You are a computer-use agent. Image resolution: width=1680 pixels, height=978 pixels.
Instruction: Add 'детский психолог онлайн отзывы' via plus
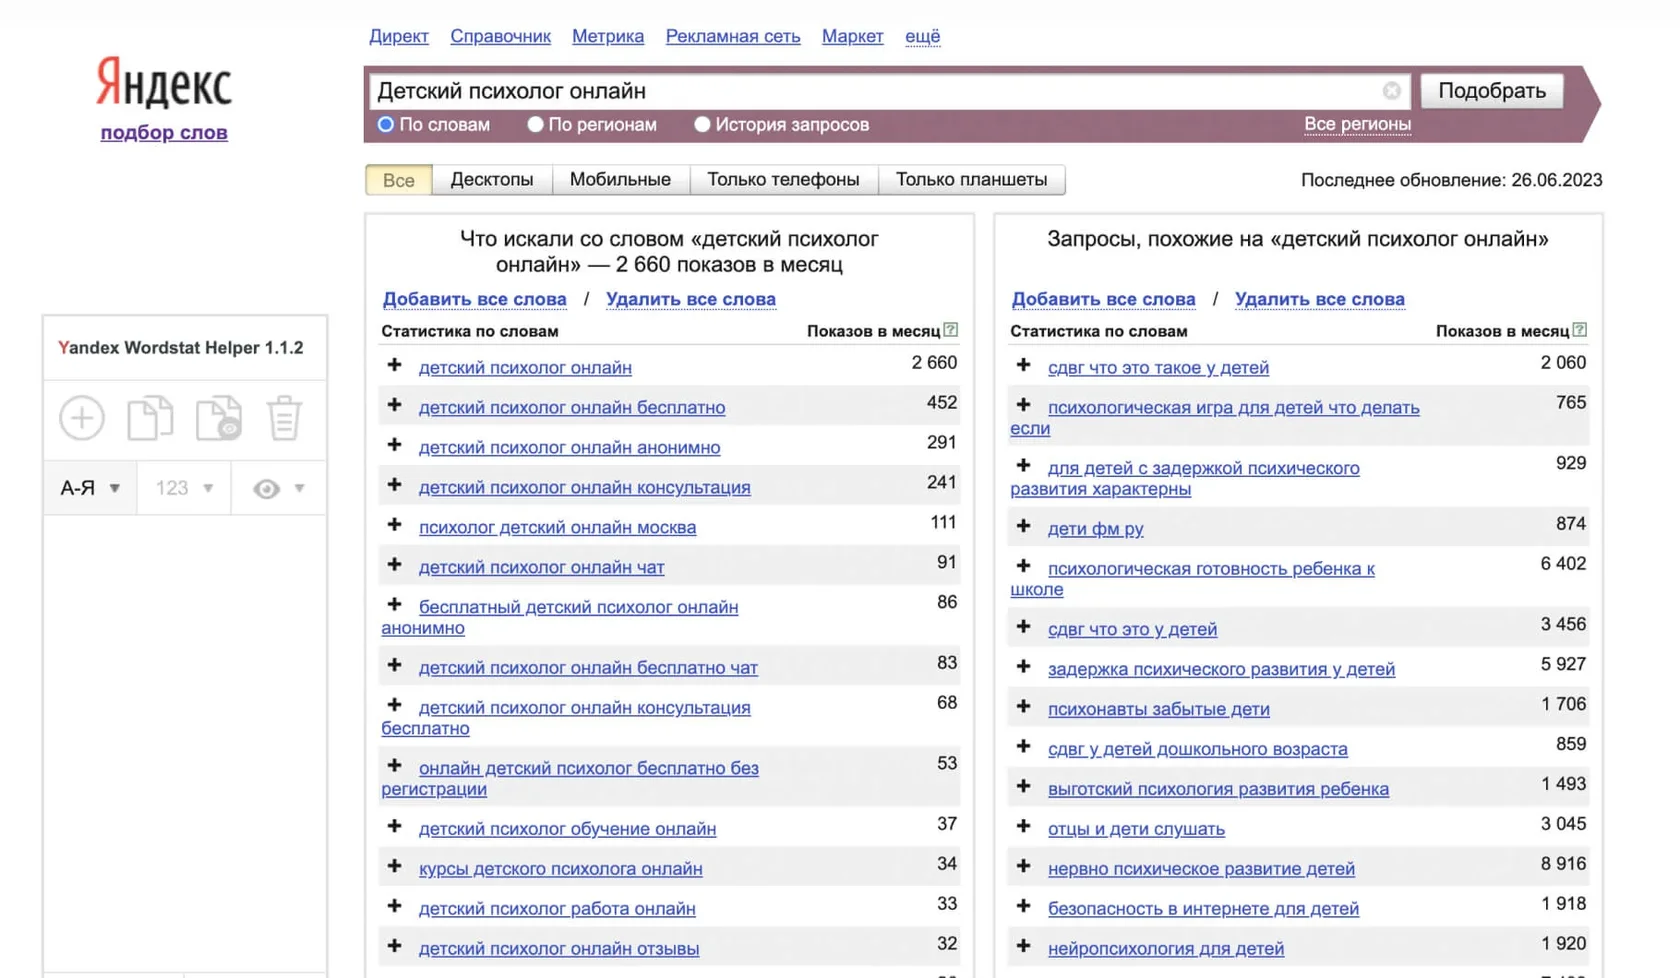tap(395, 947)
